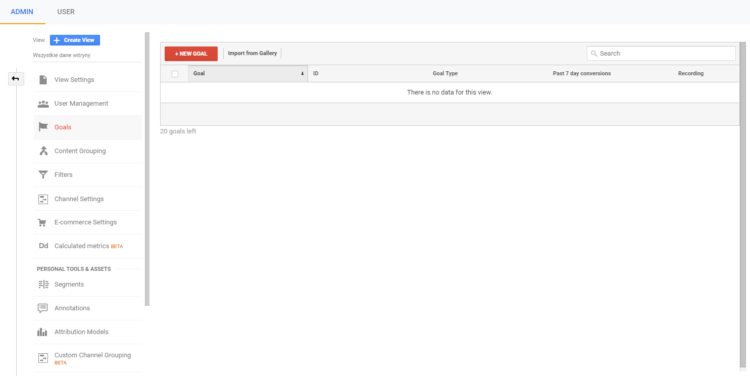Click the Import from Gallery button
The image size is (750, 376).
[x=253, y=54]
